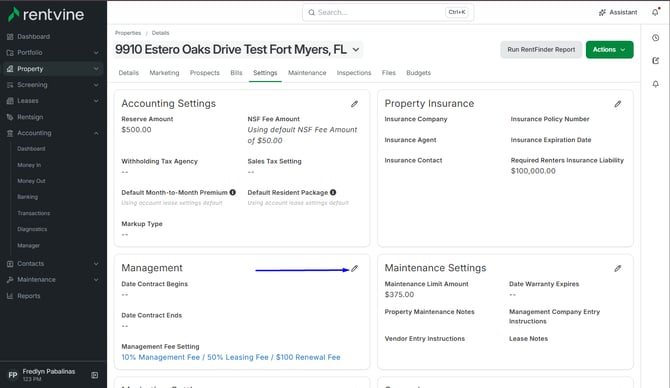
Task: Switch to the Files tab
Action: pyautogui.click(x=388, y=73)
